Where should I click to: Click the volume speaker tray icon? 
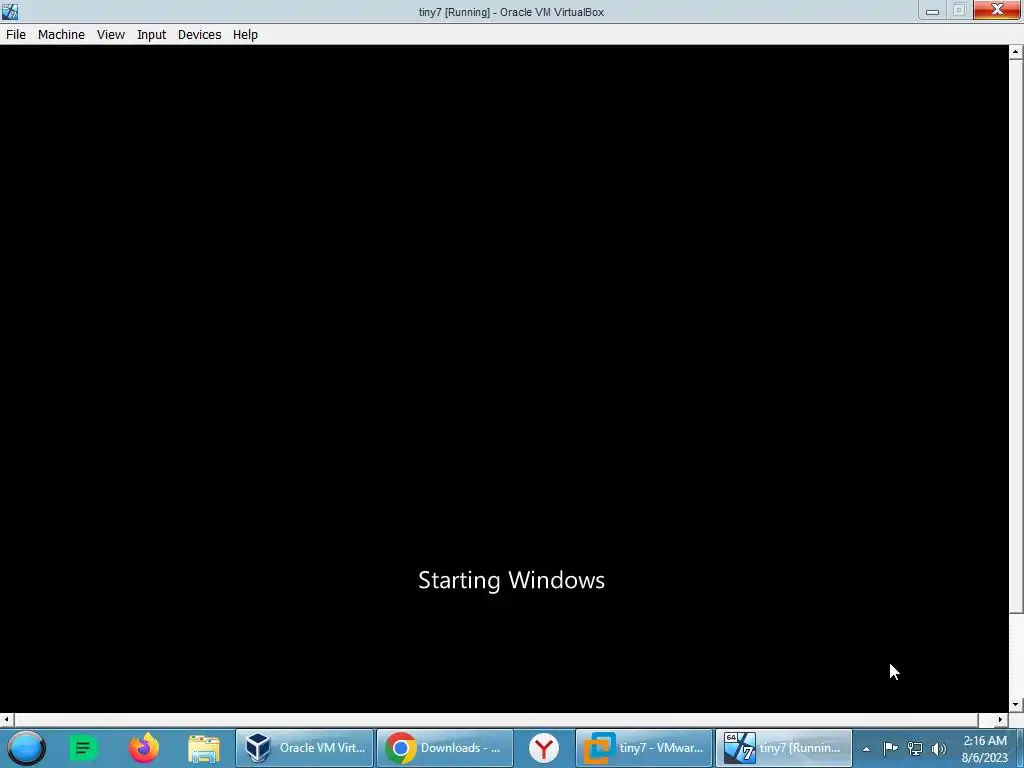(939, 748)
